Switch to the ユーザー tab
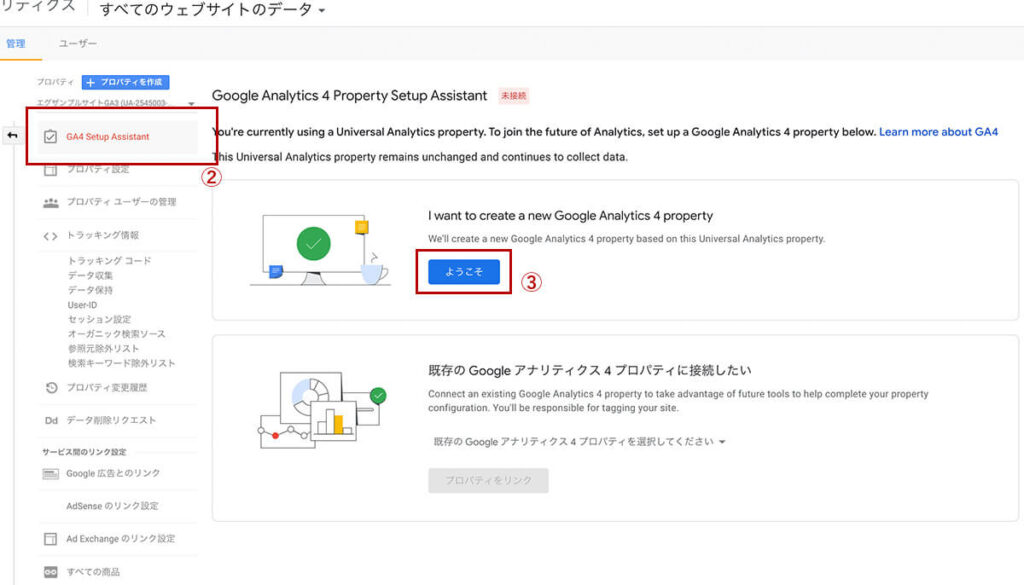1024x585 pixels. (x=78, y=44)
